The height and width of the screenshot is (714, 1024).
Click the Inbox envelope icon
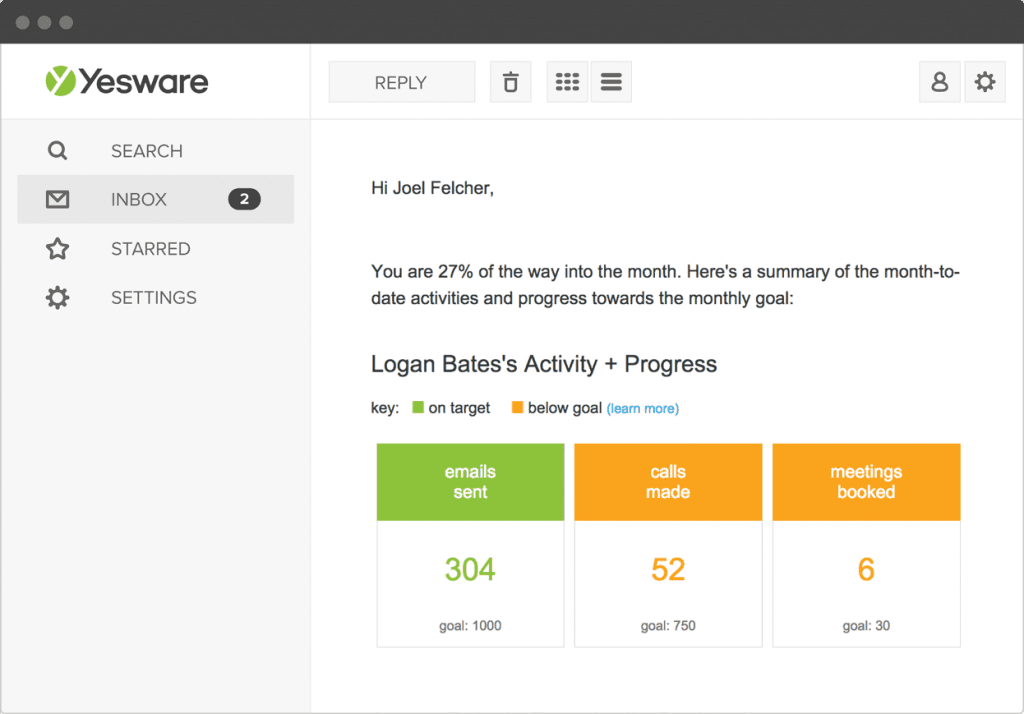point(58,200)
